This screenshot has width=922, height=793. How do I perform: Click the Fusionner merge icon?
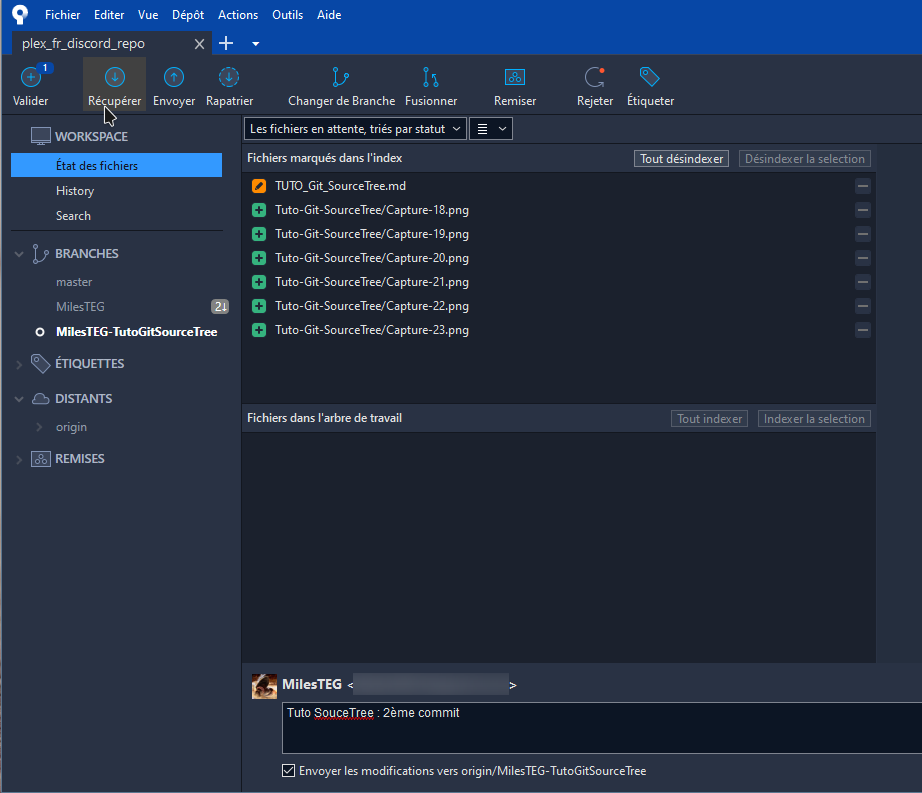click(430, 77)
